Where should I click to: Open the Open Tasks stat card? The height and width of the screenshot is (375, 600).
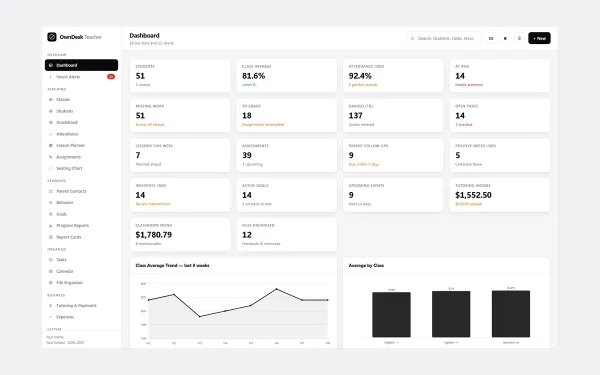[x=500, y=115]
